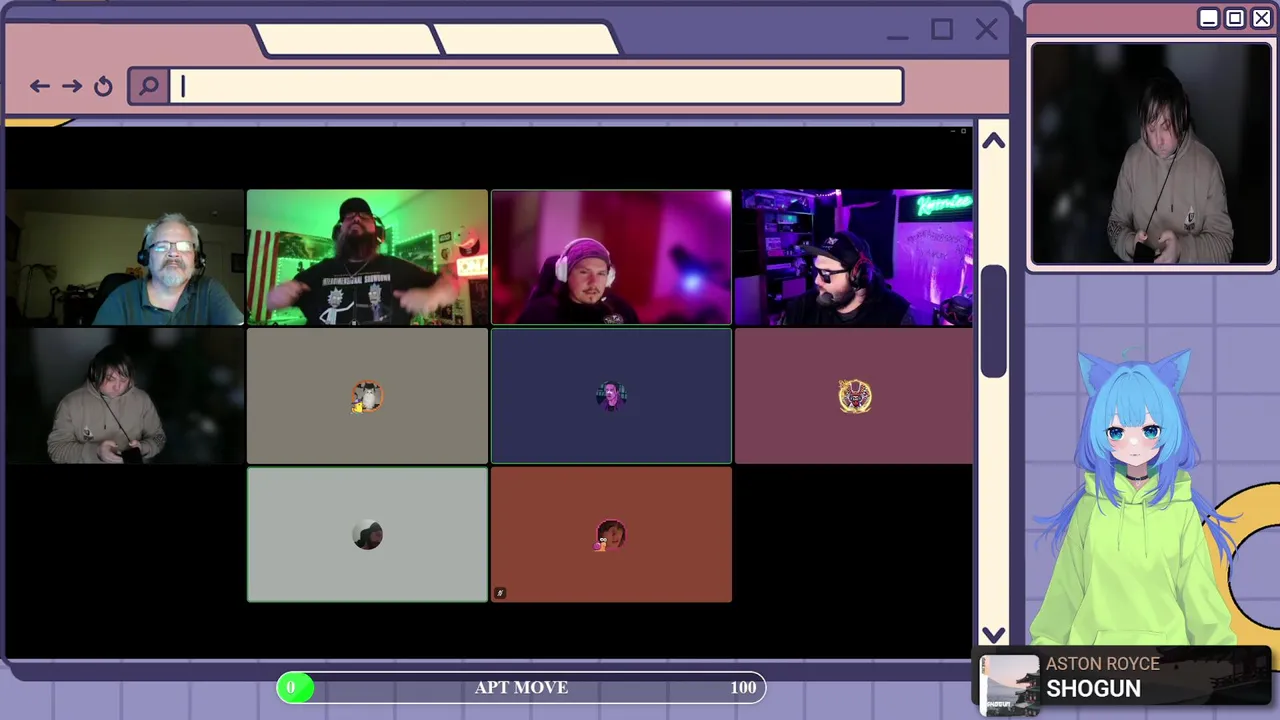Screen dimensions: 1280x720
Task: Click the ASTON ROYCE artist name
Action: pos(1103,664)
